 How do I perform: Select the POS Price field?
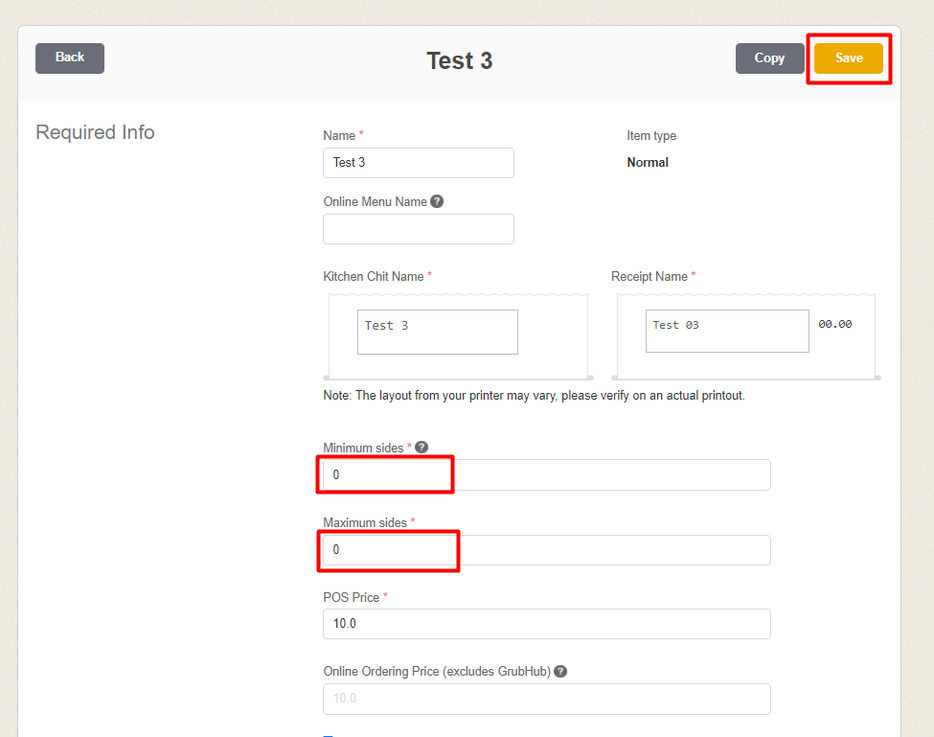(x=546, y=624)
